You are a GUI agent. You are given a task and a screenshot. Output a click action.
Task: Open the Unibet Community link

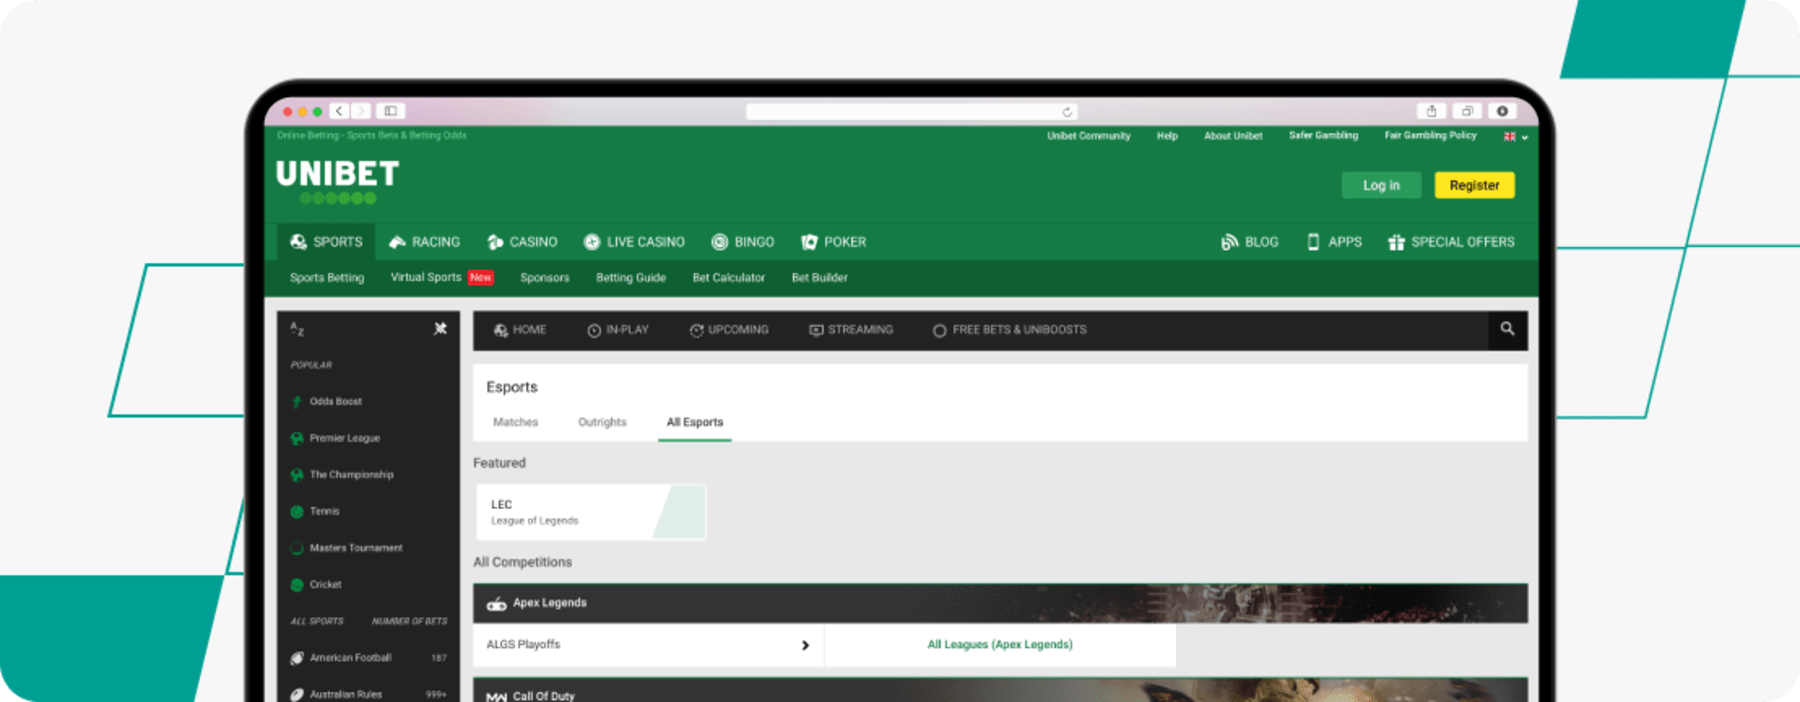click(x=1088, y=136)
